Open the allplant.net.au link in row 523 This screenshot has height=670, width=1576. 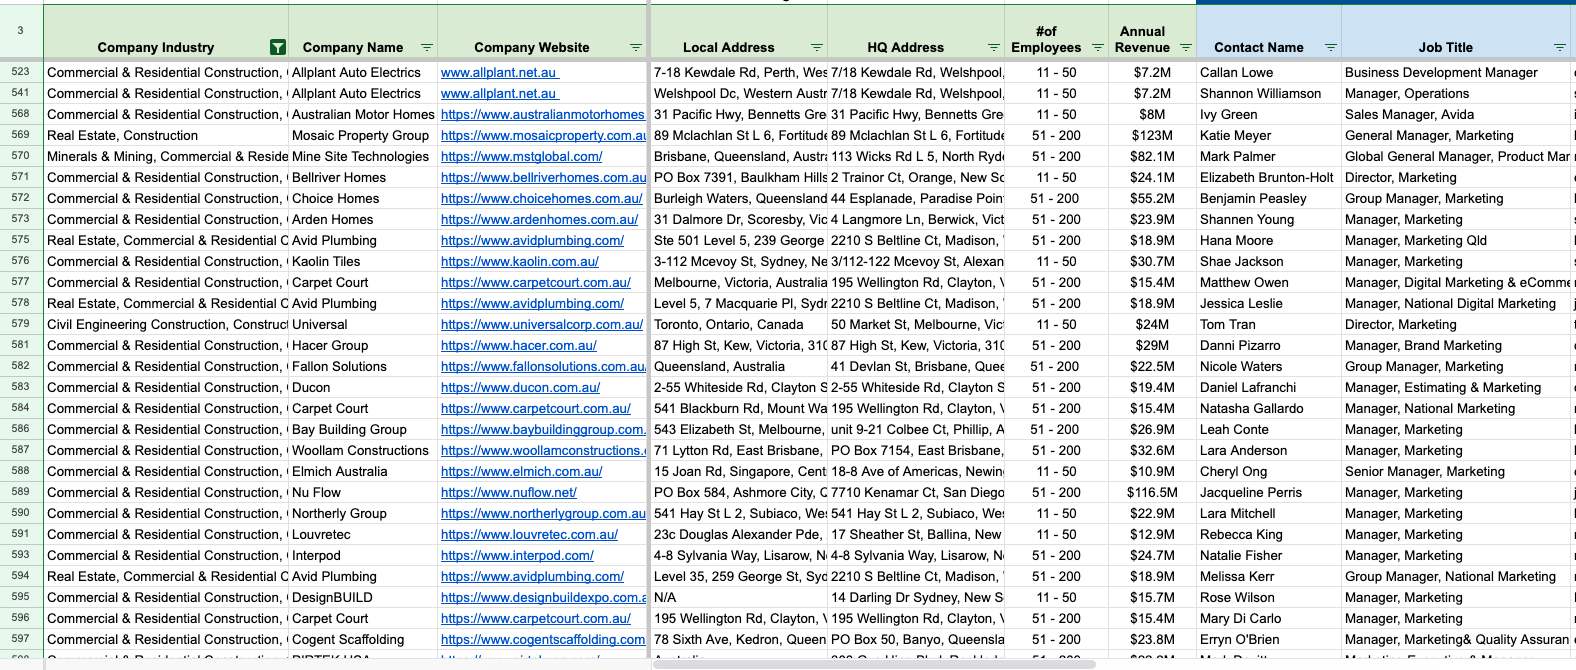pos(500,72)
